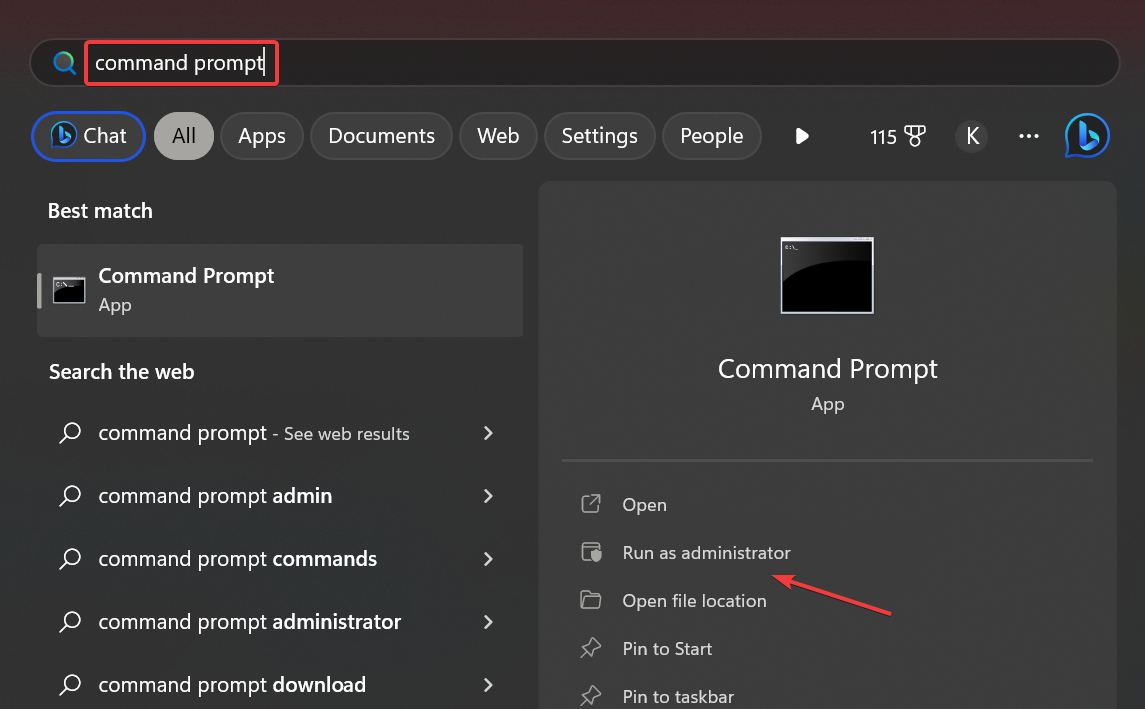Expand arrow for 'command prompt' web results
This screenshot has width=1145, height=709.
(x=489, y=433)
